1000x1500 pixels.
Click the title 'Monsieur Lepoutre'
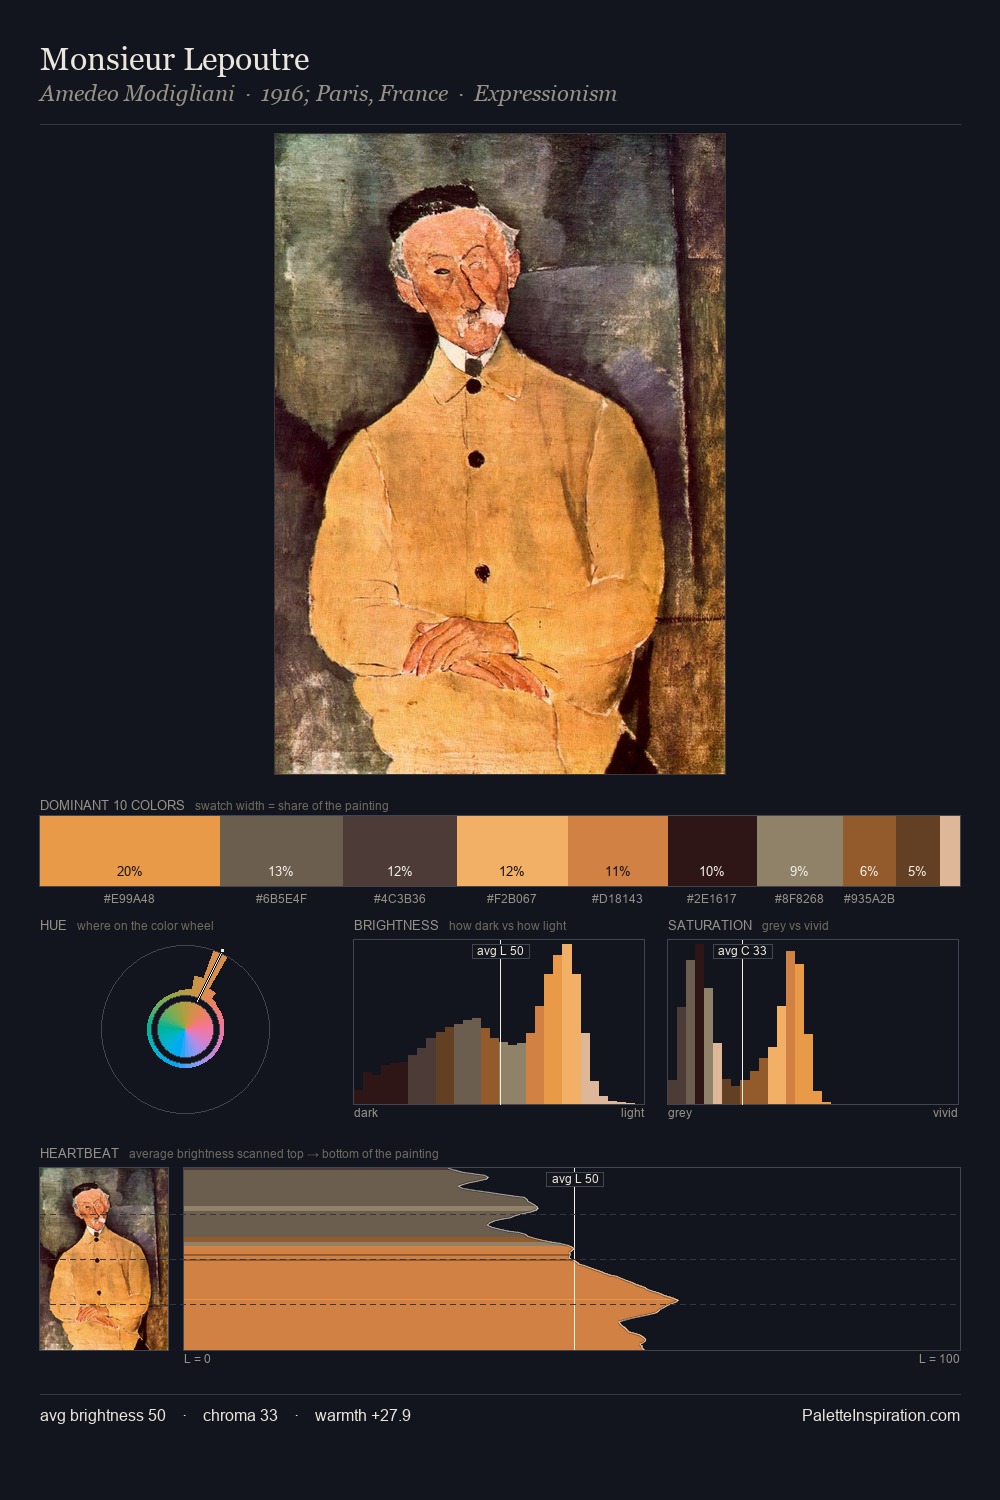pyautogui.click(x=175, y=59)
